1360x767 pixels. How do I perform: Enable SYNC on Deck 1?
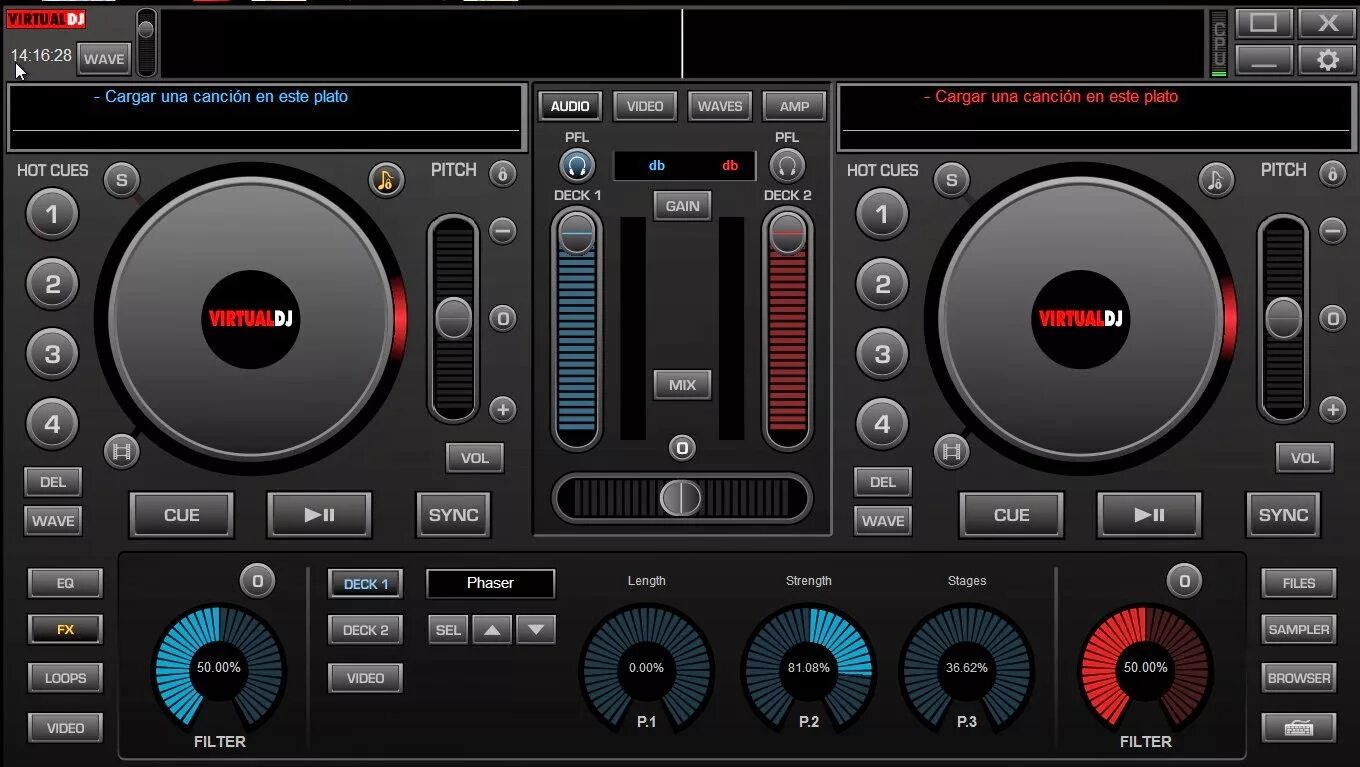(x=452, y=515)
